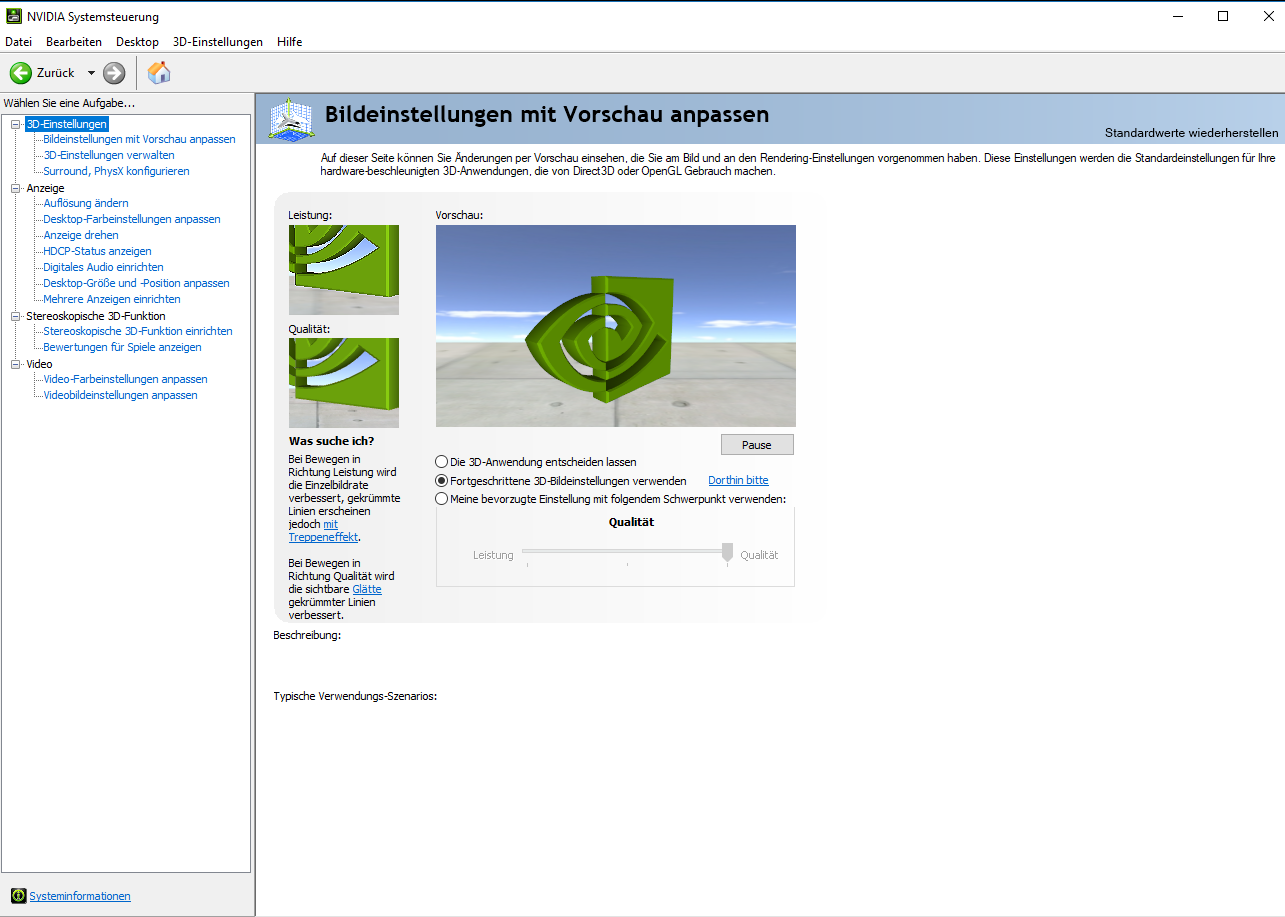Viewport: 1285px width, 917px height.
Task: Collapse the Stereoskopische 3D-Funktion tree node
Action: [15, 316]
